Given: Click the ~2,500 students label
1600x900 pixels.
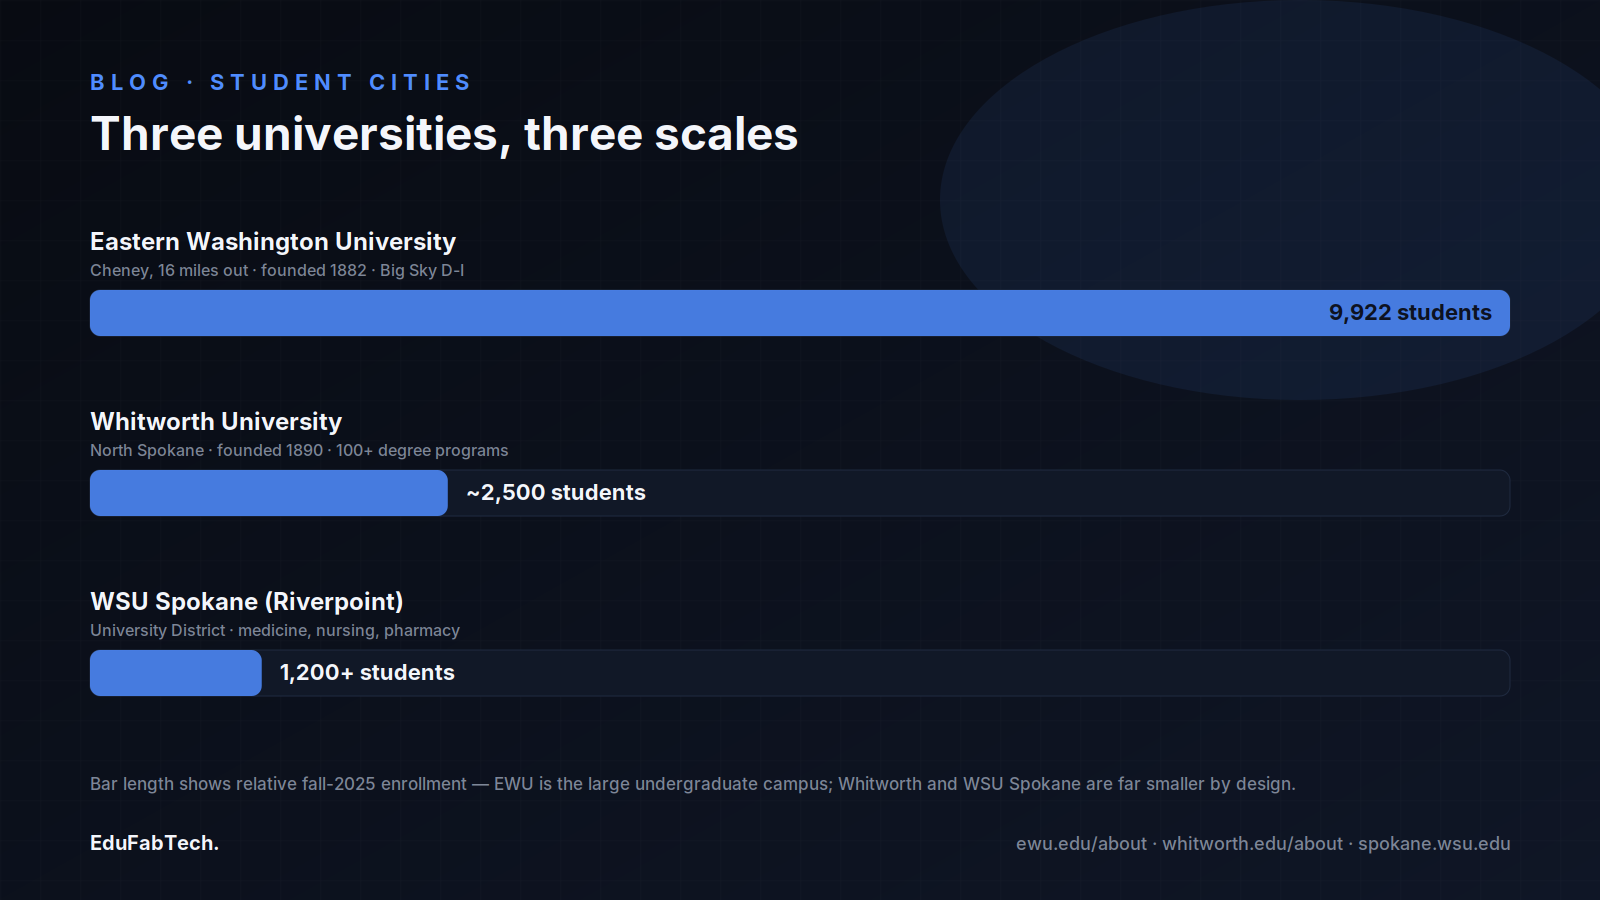Looking at the screenshot, I should (x=556, y=493).
